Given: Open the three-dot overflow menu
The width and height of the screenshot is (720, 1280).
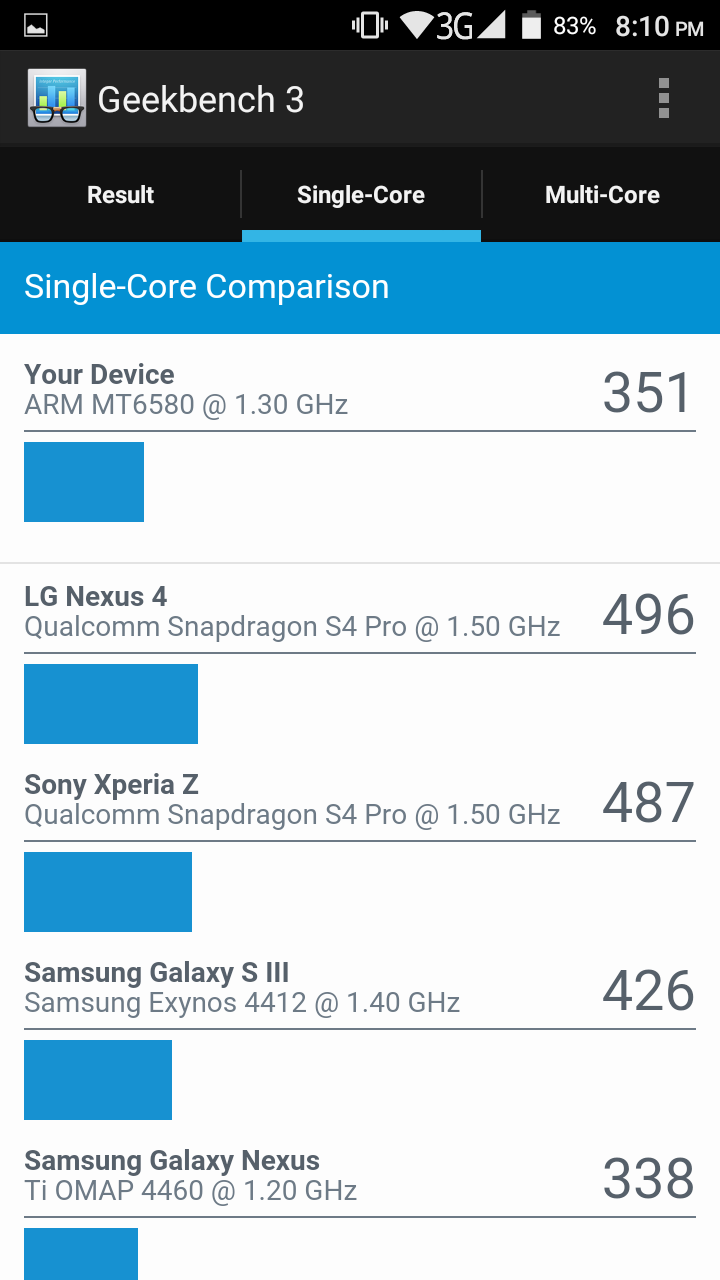Looking at the screenshot, I should click(x=663, y=99).
